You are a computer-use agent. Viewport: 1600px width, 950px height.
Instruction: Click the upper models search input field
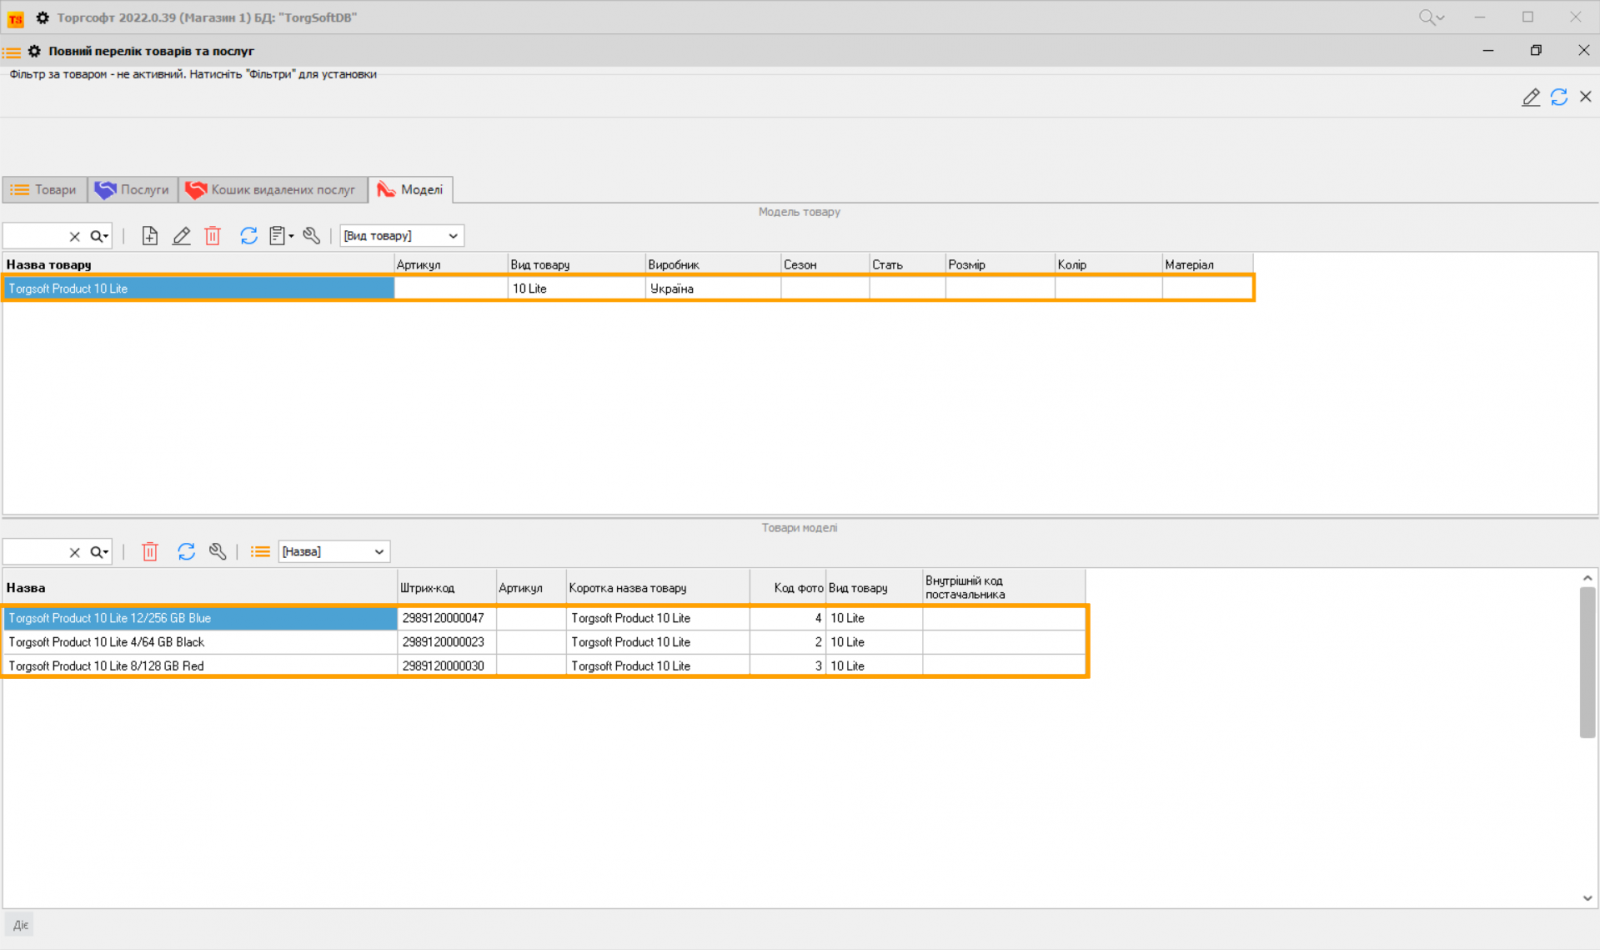click(x=35, y=236)
